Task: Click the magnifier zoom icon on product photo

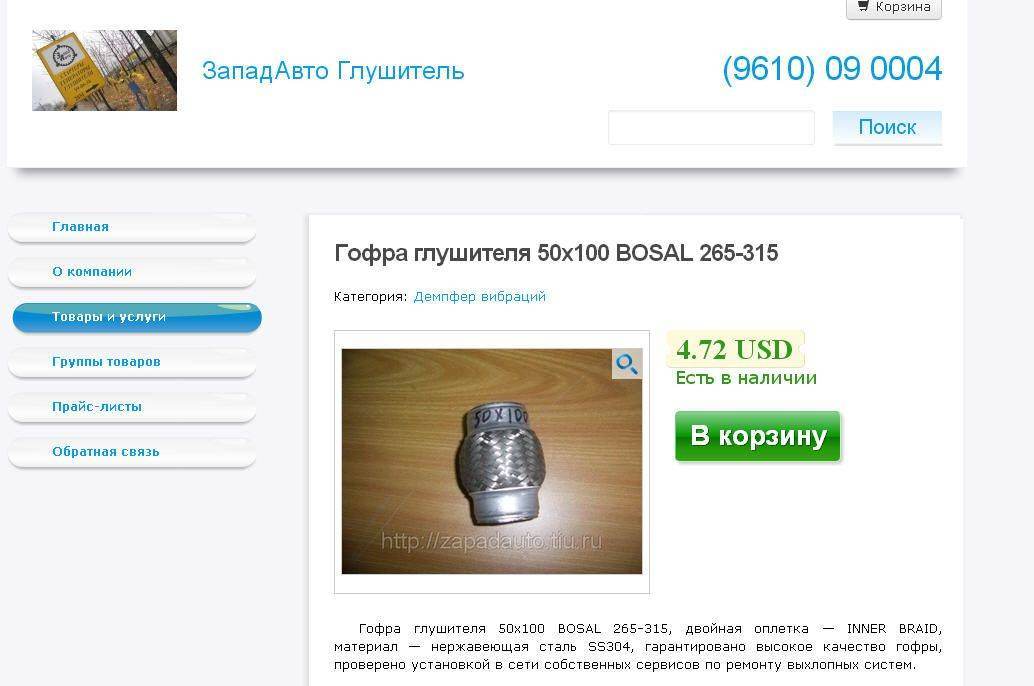Action: pyautogui.click(x=626, y=363)
